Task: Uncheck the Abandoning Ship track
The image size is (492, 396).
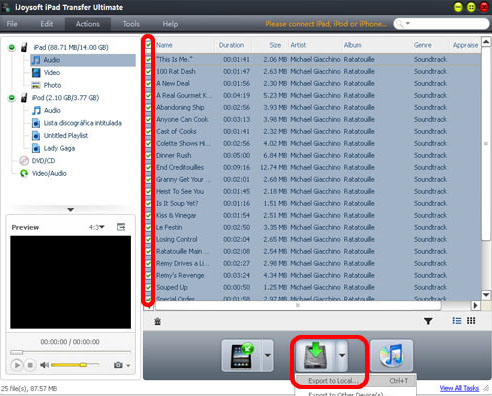Action: [148, 107]
